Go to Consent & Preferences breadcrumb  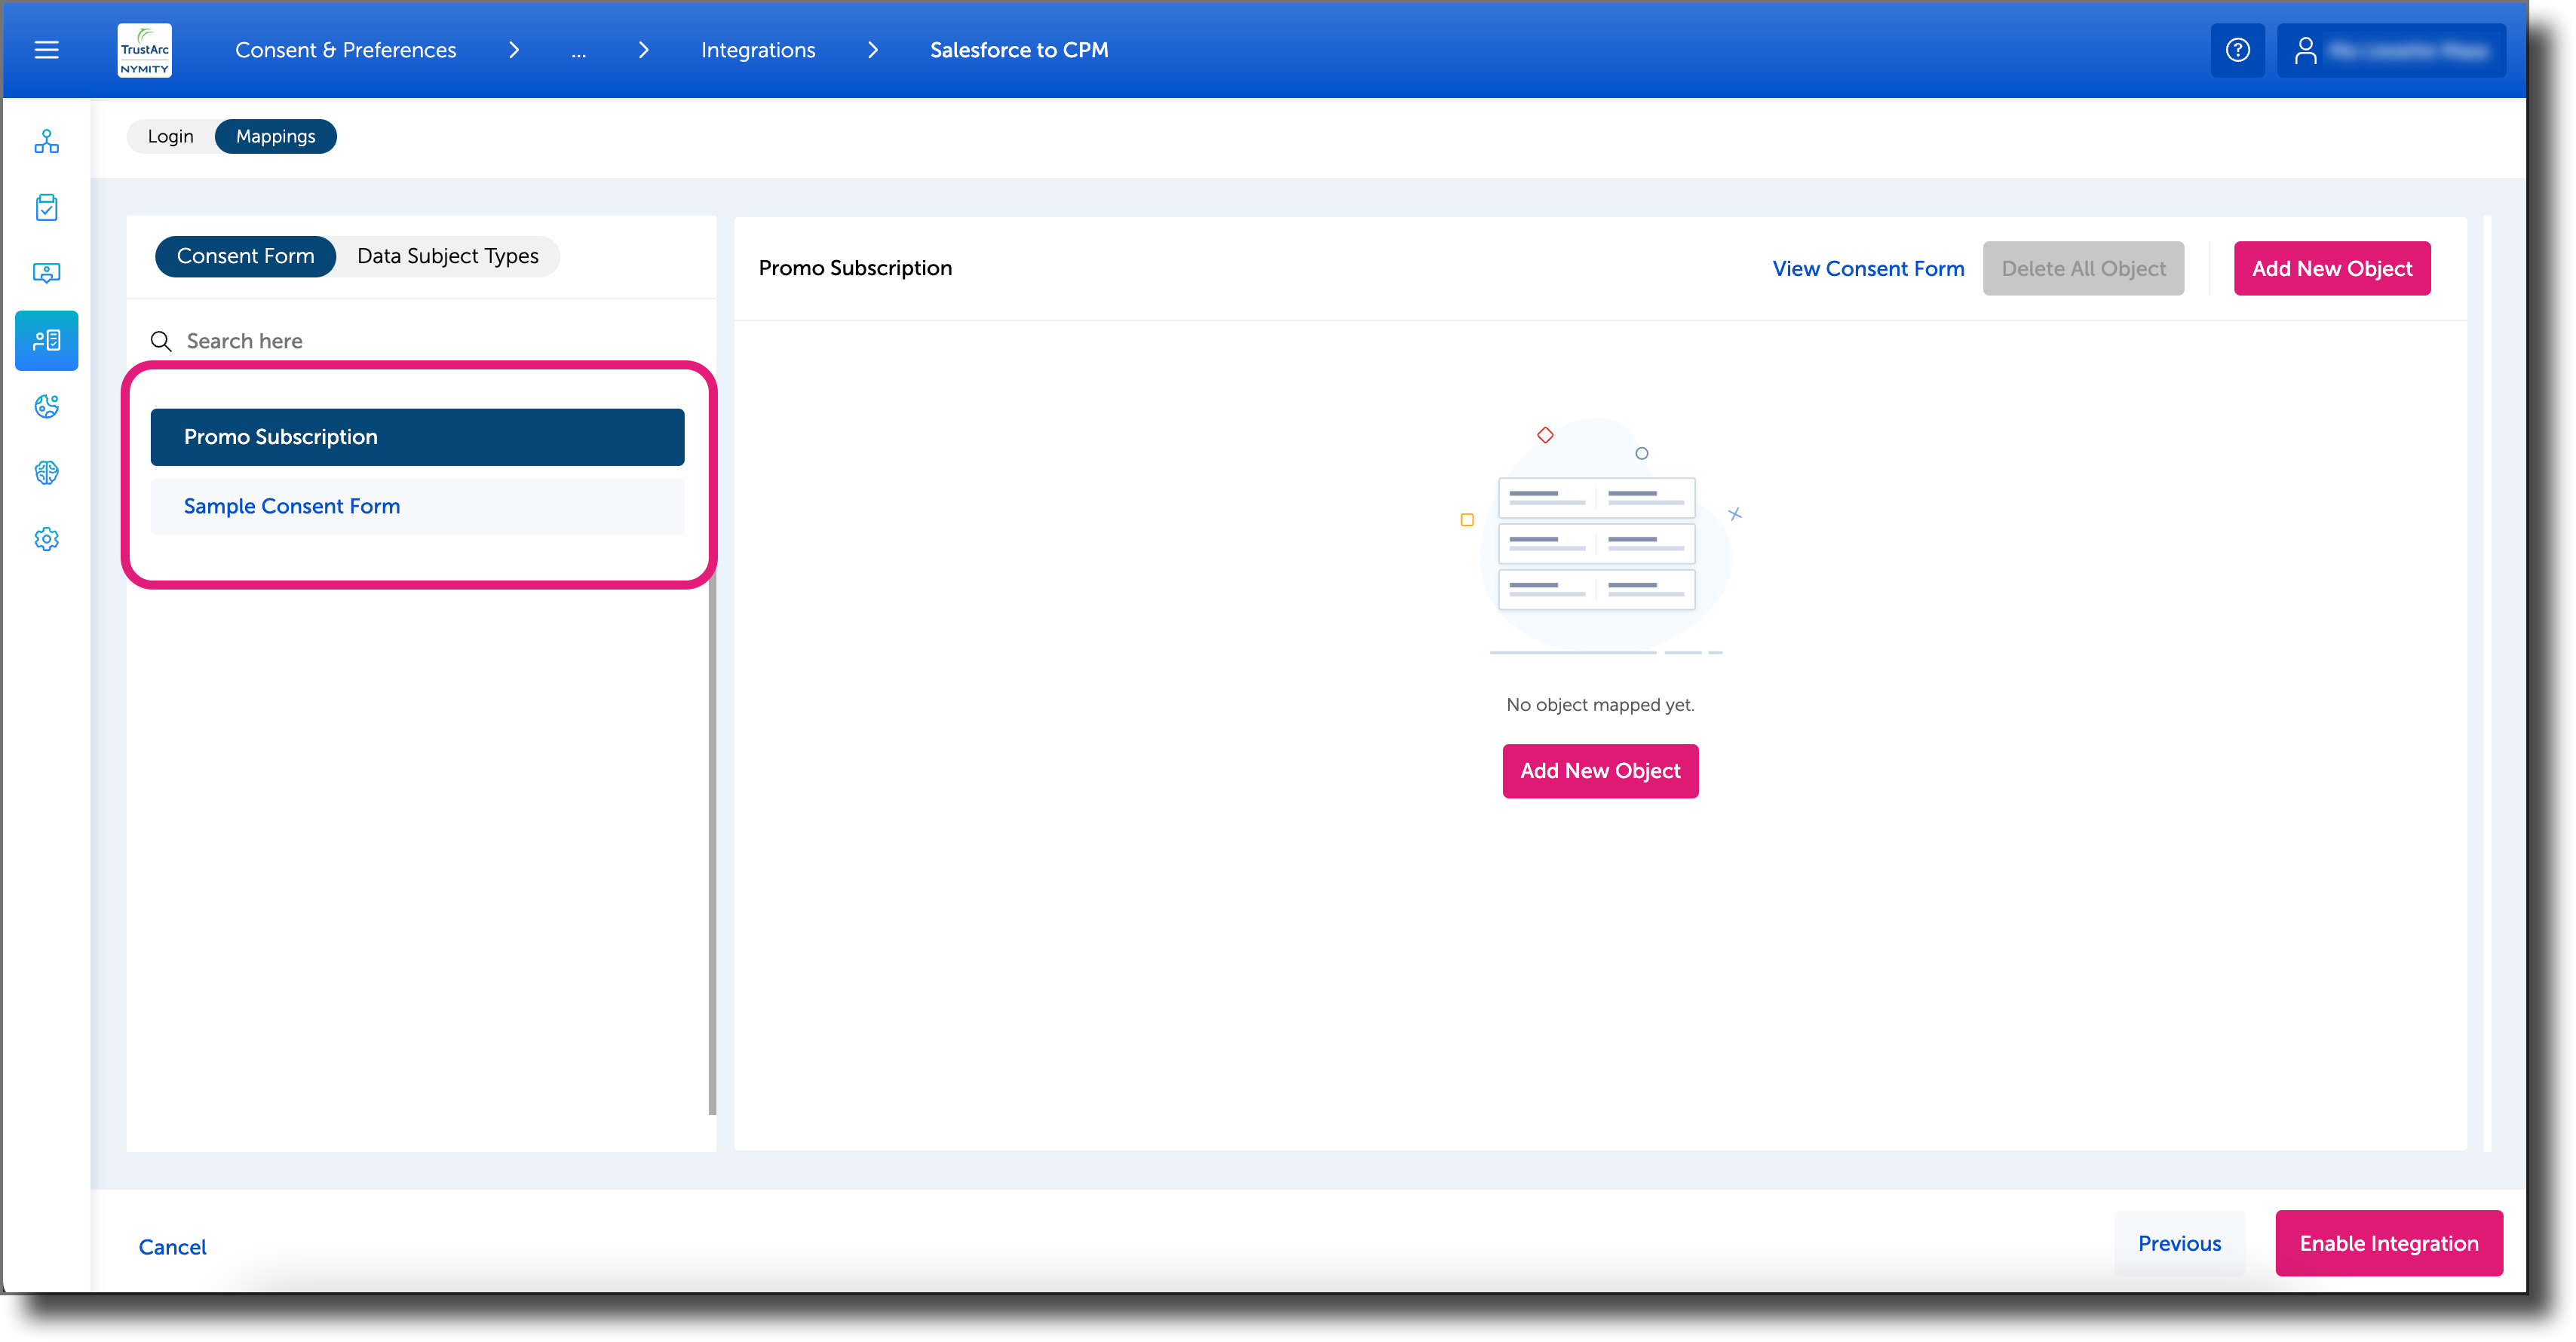[x=345, y=50]
